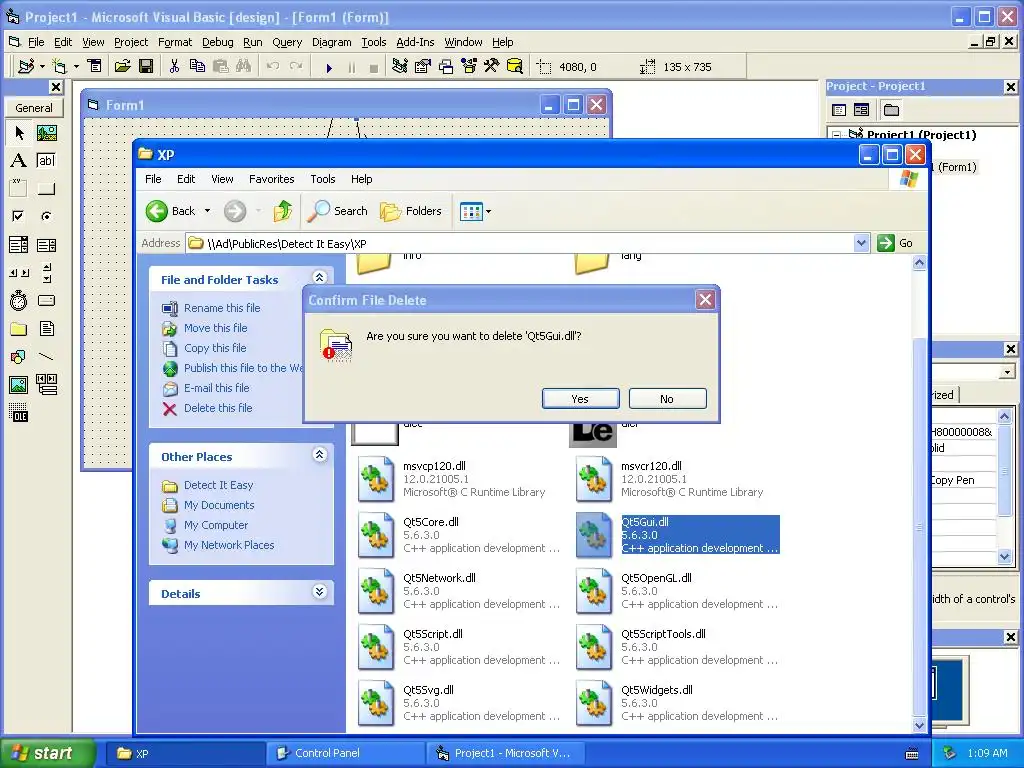Select the PictureBox control tool

(46, 133)
